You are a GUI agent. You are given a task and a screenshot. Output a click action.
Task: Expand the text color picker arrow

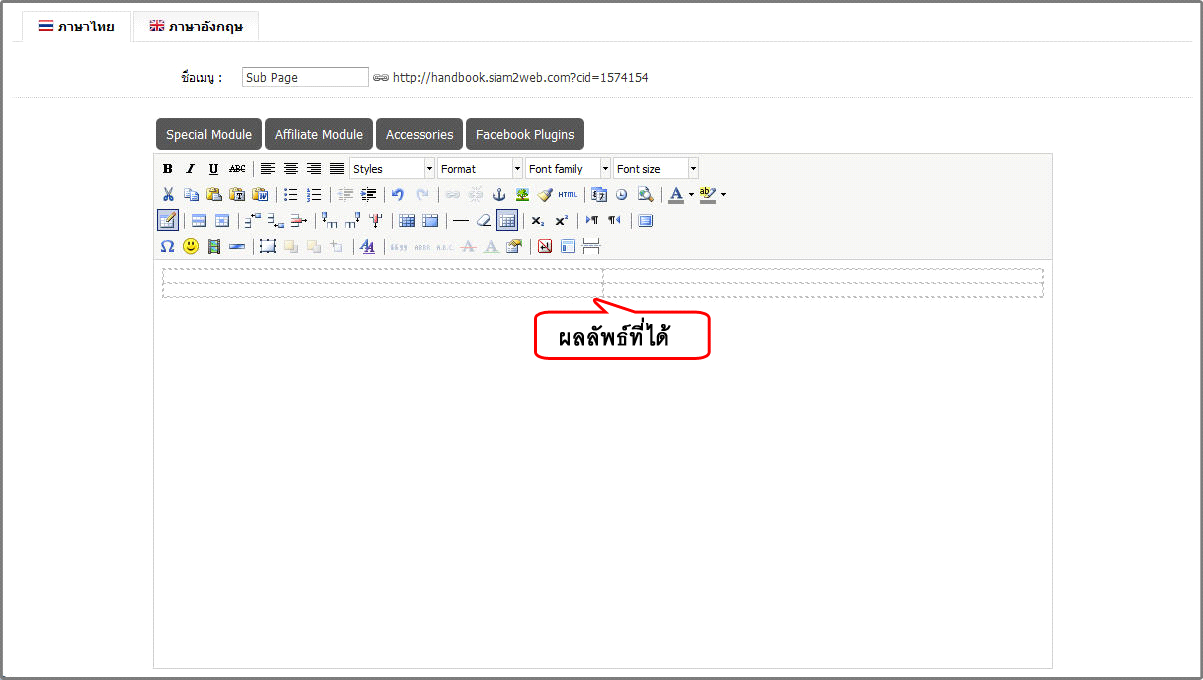click(691, 195)
